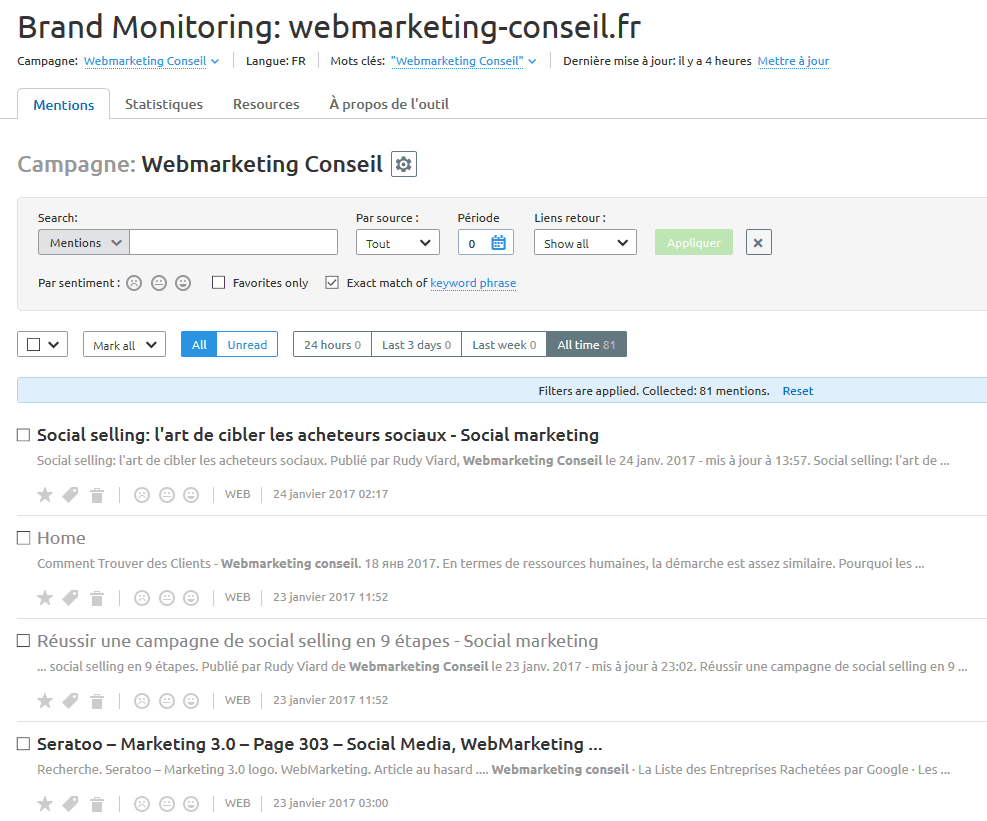The width and height of the screenshot is (987, 821).
Task: Open the Période calendar picker
Action: (x=498, y=243)
